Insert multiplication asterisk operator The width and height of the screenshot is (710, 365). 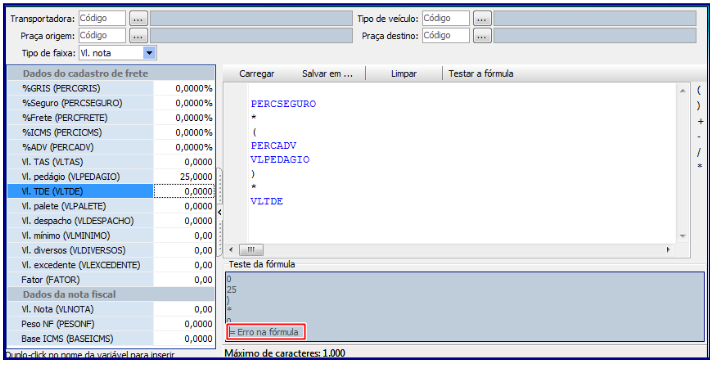point(700,167)
